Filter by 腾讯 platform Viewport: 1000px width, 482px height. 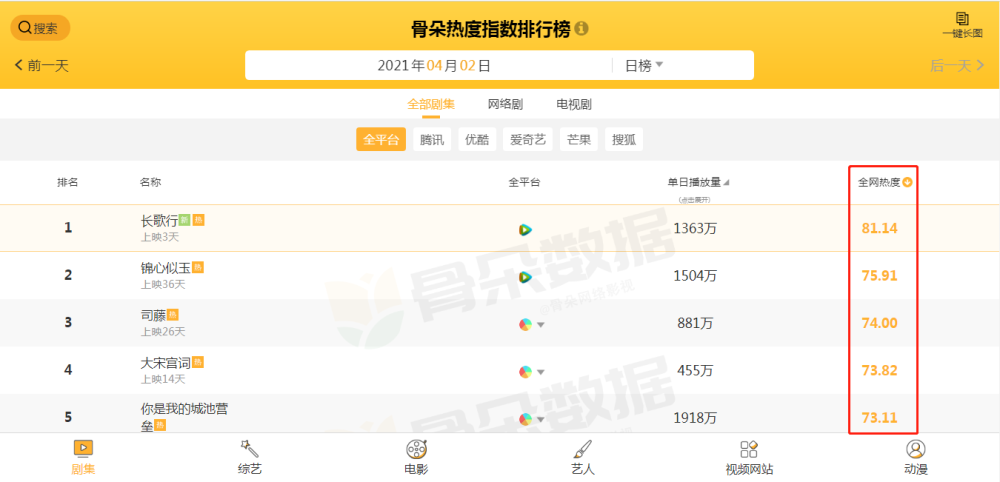(x=432, y=140)
